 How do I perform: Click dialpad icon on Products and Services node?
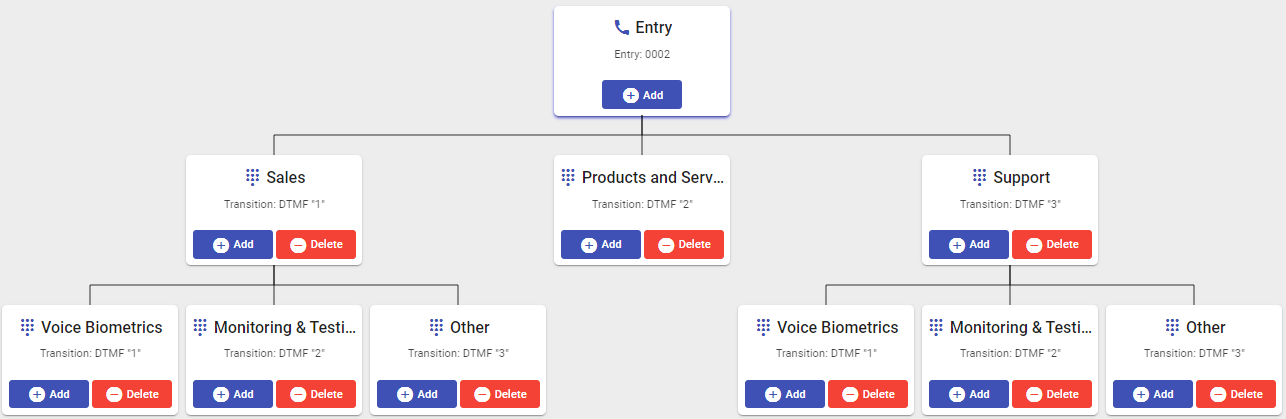point(568,177)
